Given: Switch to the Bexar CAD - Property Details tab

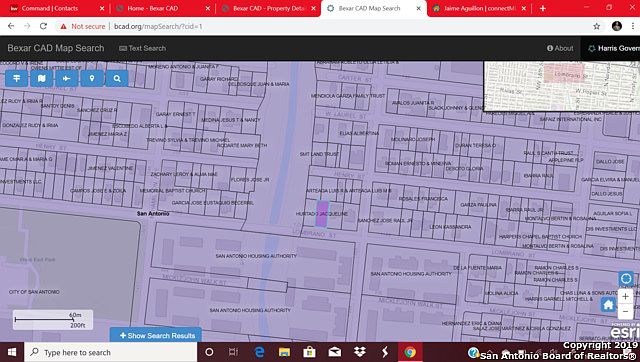Looking at the screenshot, I should pyautogui.click(x=269, y=8).
